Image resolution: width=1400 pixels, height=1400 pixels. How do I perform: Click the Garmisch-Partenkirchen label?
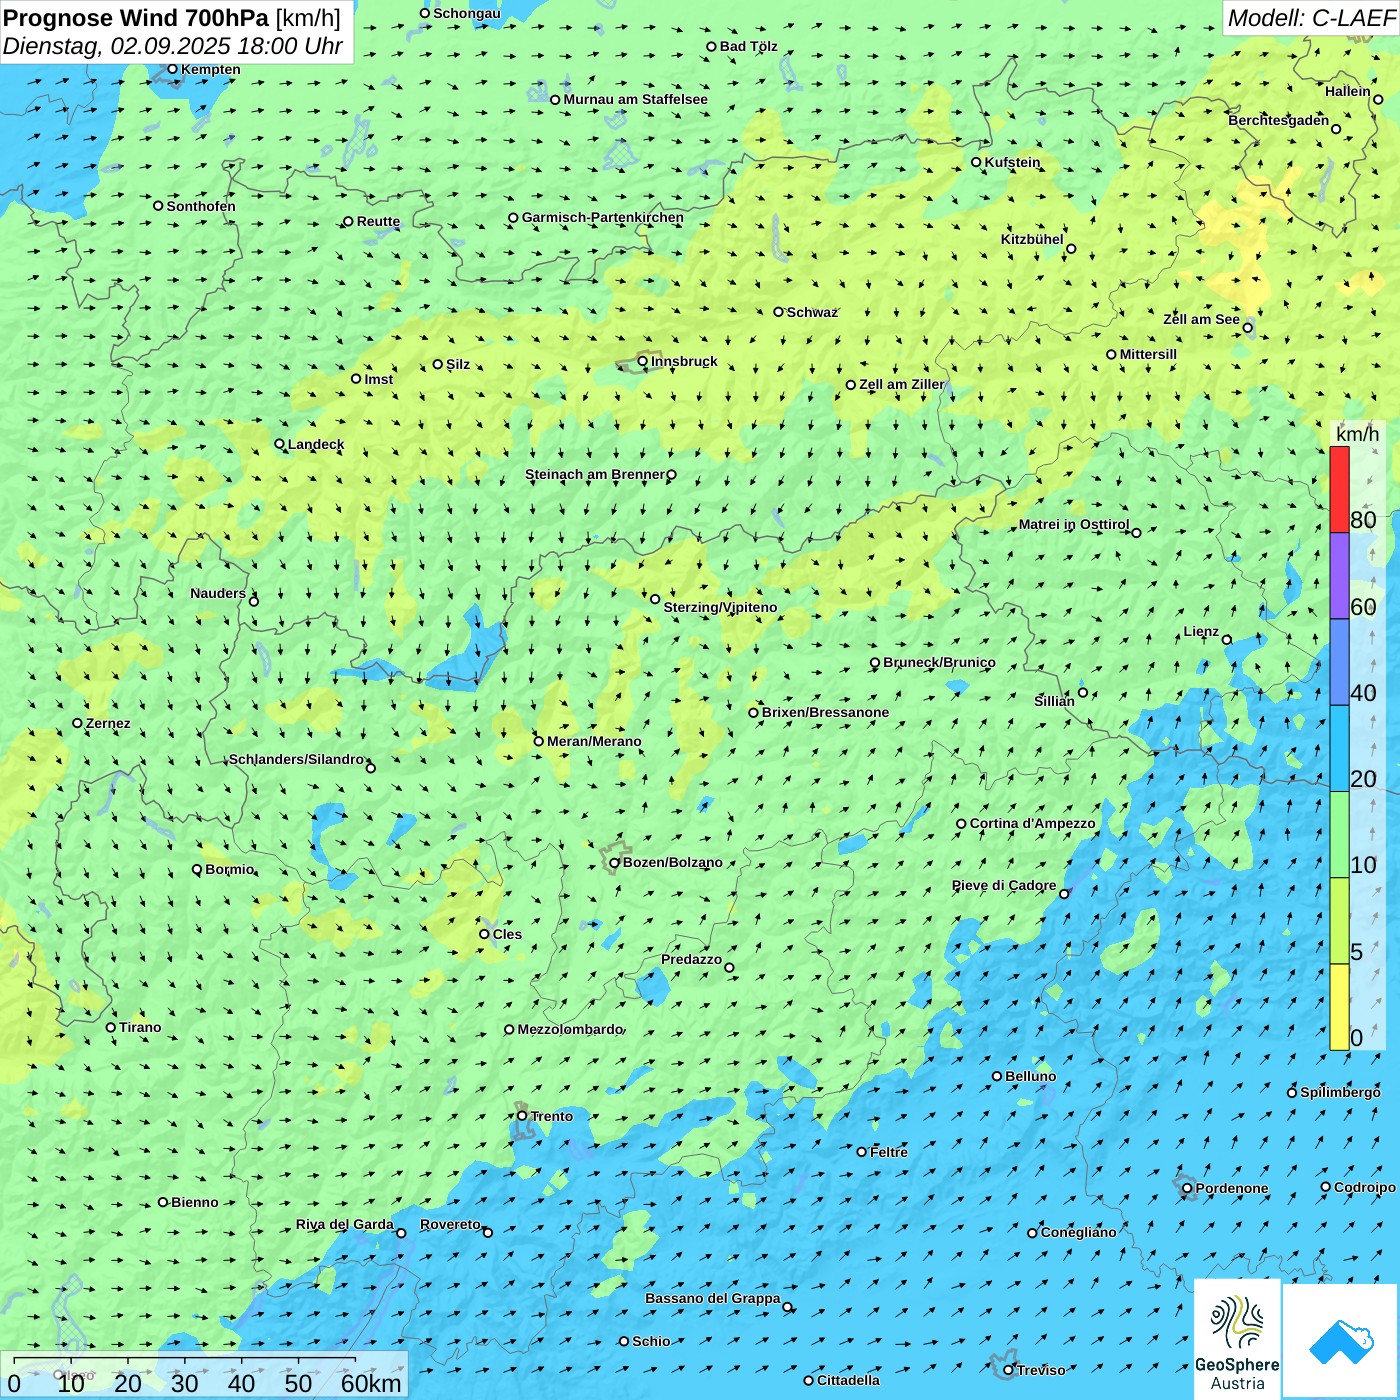click(603, 217)
